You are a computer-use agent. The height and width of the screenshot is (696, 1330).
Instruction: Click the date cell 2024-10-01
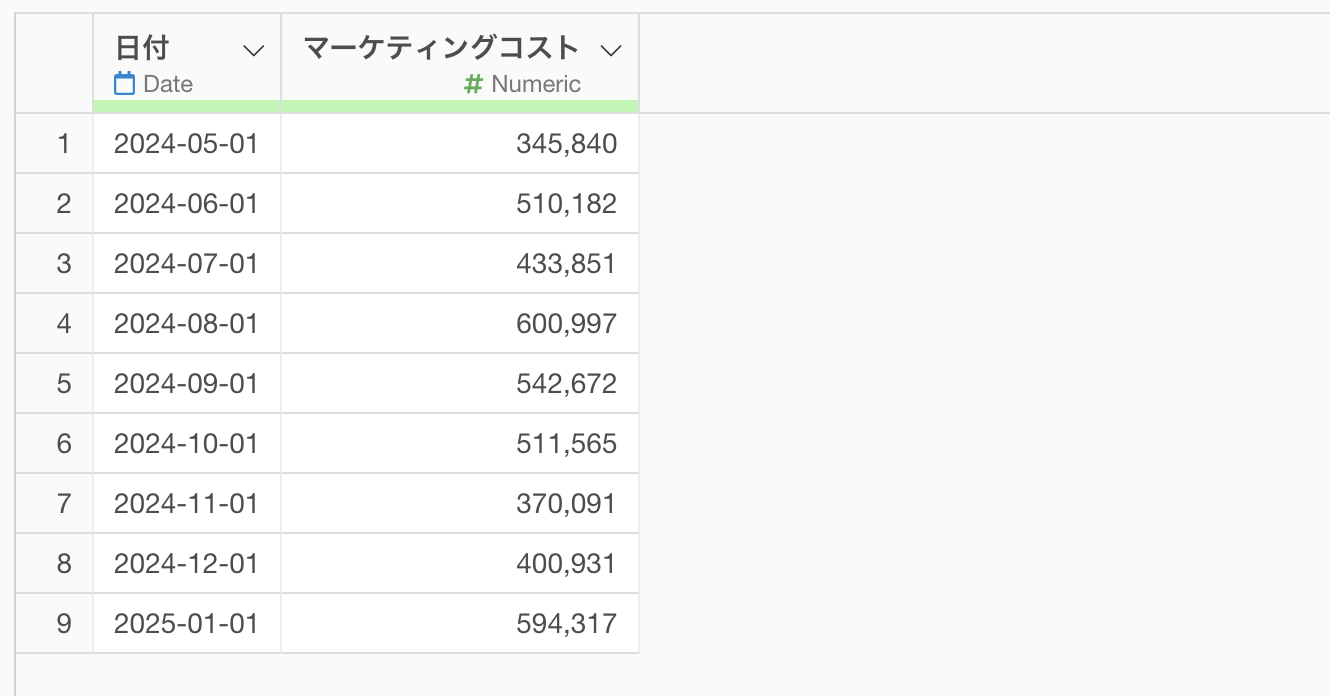point(186,444)
